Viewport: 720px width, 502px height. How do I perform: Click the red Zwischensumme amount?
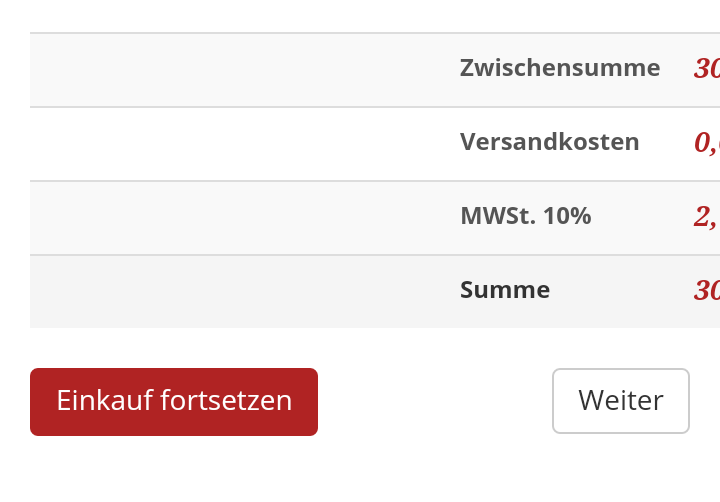pos(707,69)
